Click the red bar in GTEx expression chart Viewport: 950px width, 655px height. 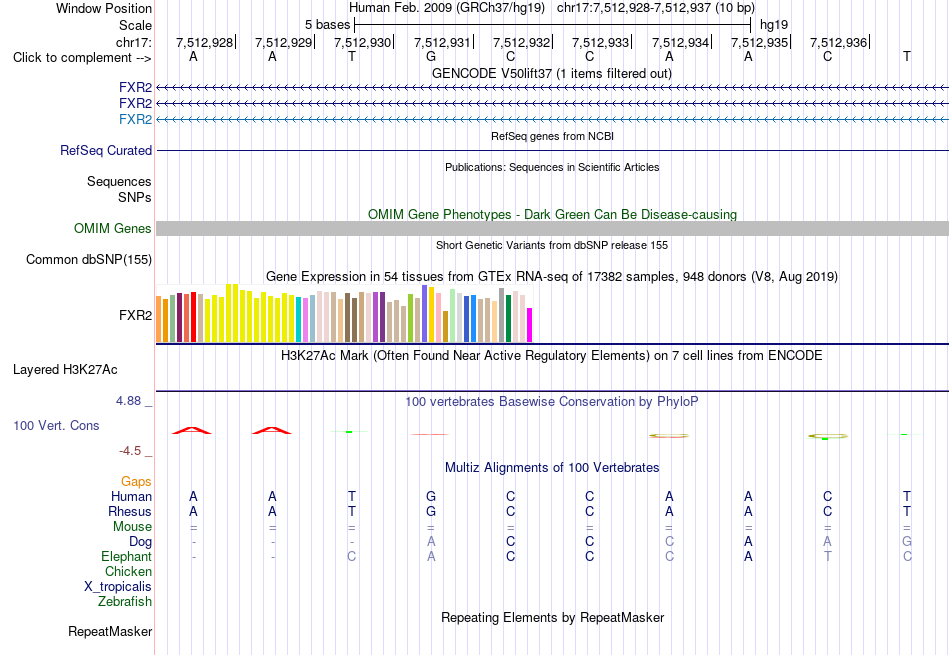193,318
